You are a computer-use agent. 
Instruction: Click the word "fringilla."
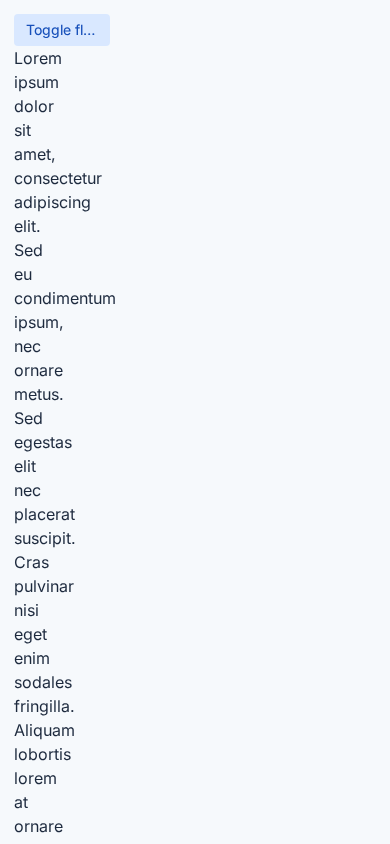[44, 707]
